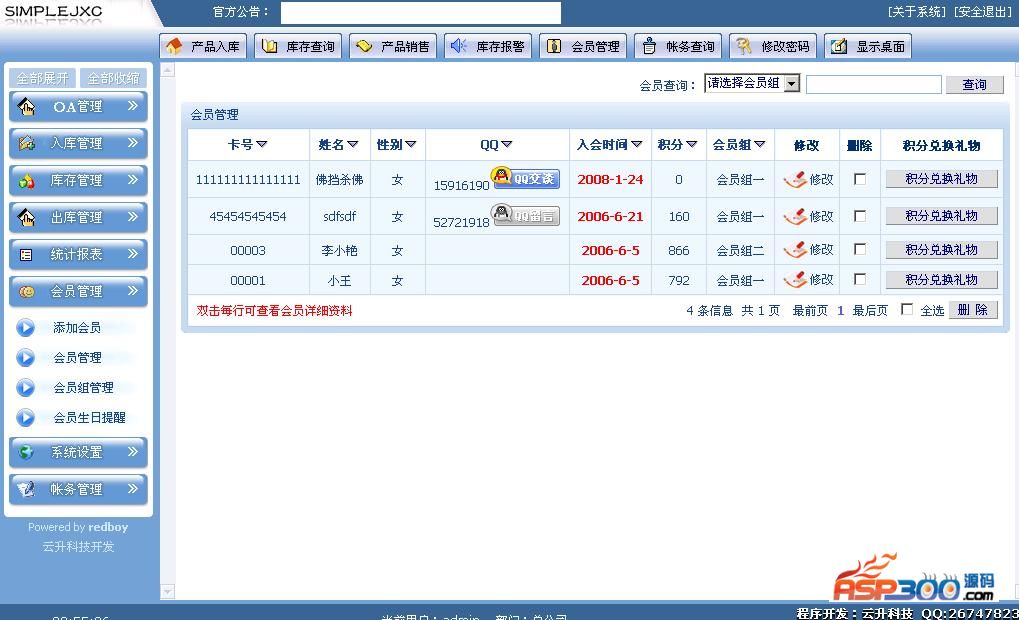Click the arrow icon beside 会员组管理

click(25, 387)
